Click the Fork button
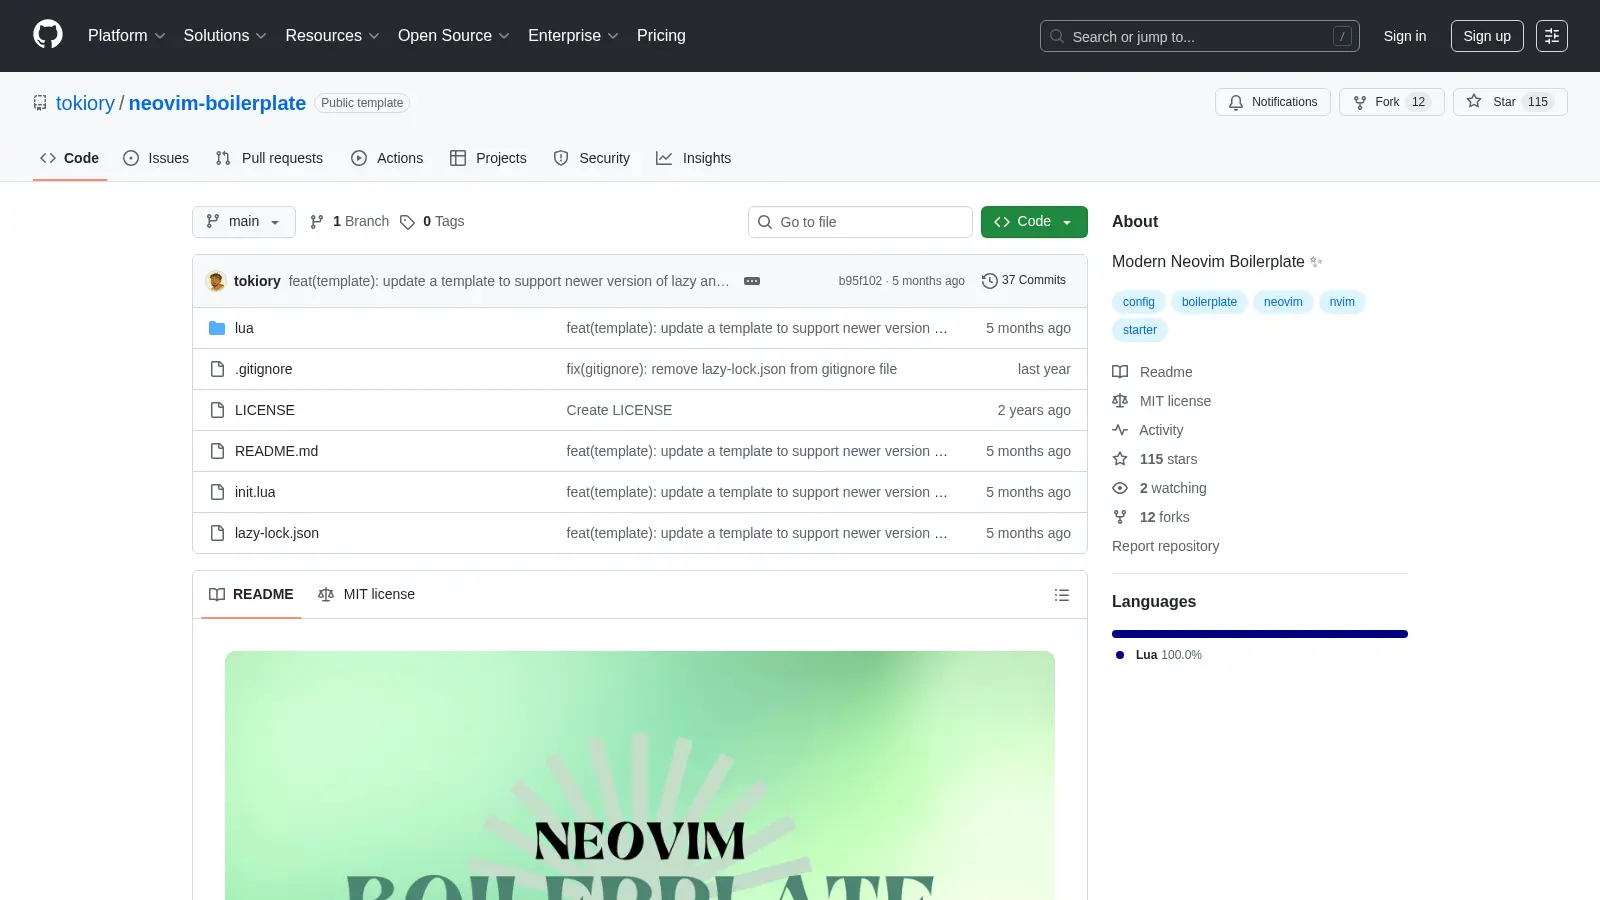Screen dimensions: 1600x900 pyautogui.click(x=1392, y=102)
